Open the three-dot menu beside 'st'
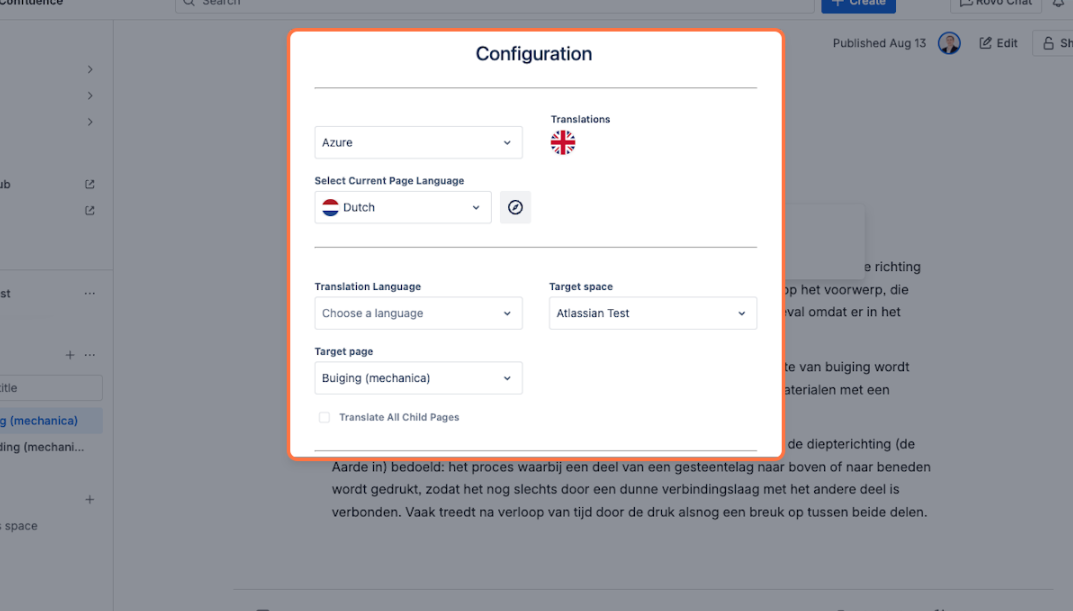This screenshot has height=611, width=1073. [90, 294]
